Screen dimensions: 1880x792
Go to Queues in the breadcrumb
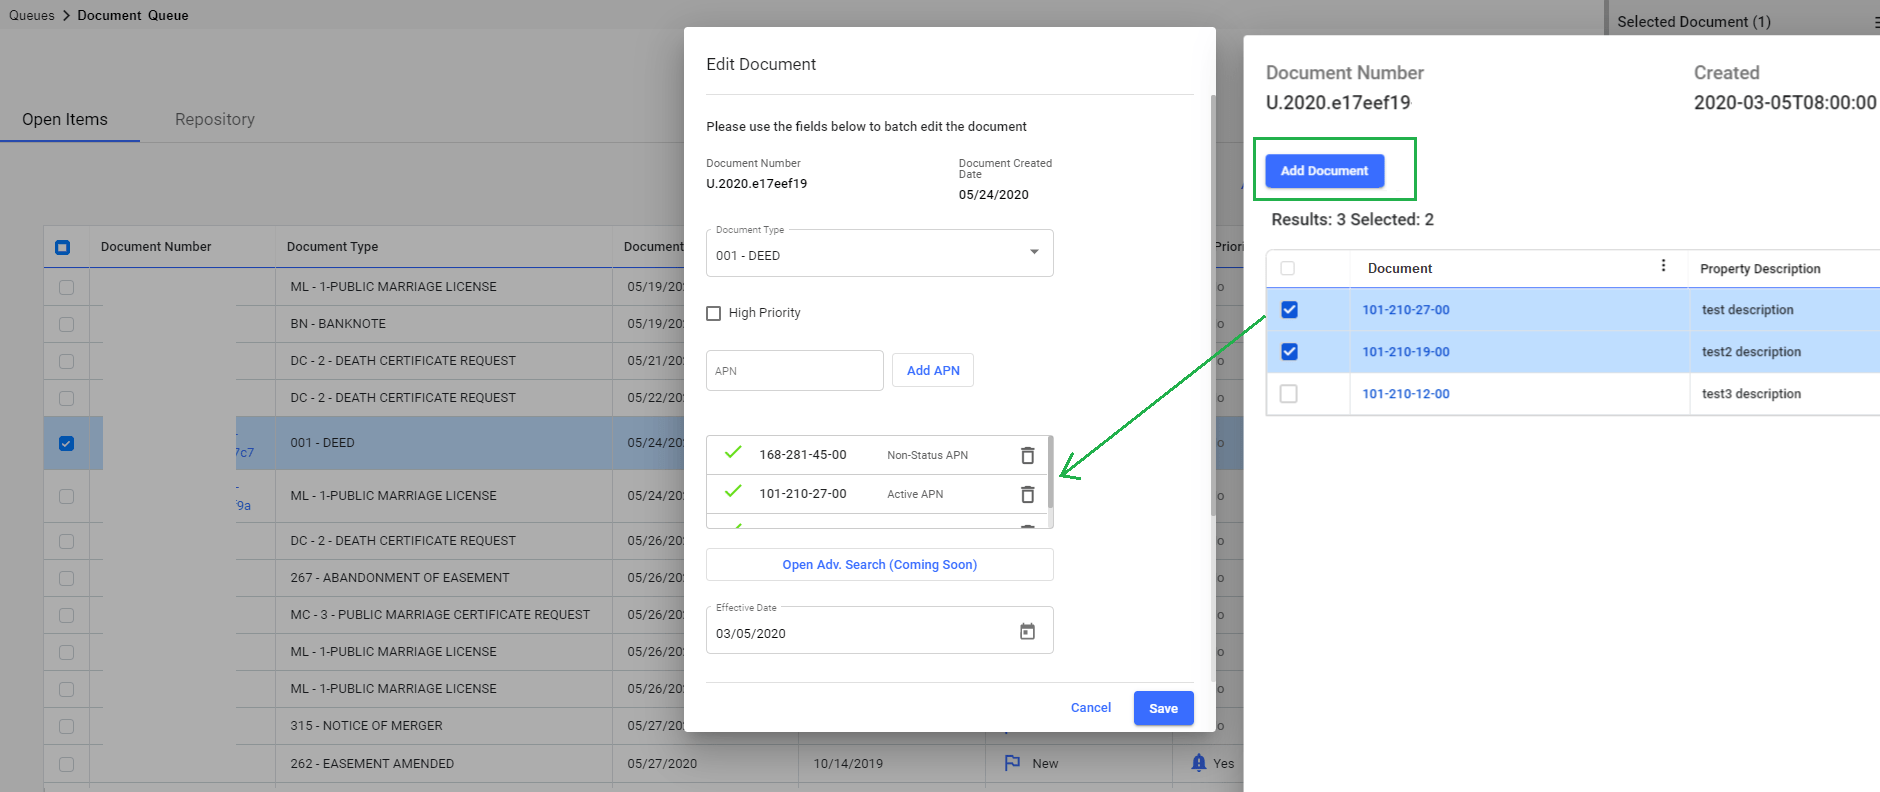pyautogui.click(x=32, y=15)
